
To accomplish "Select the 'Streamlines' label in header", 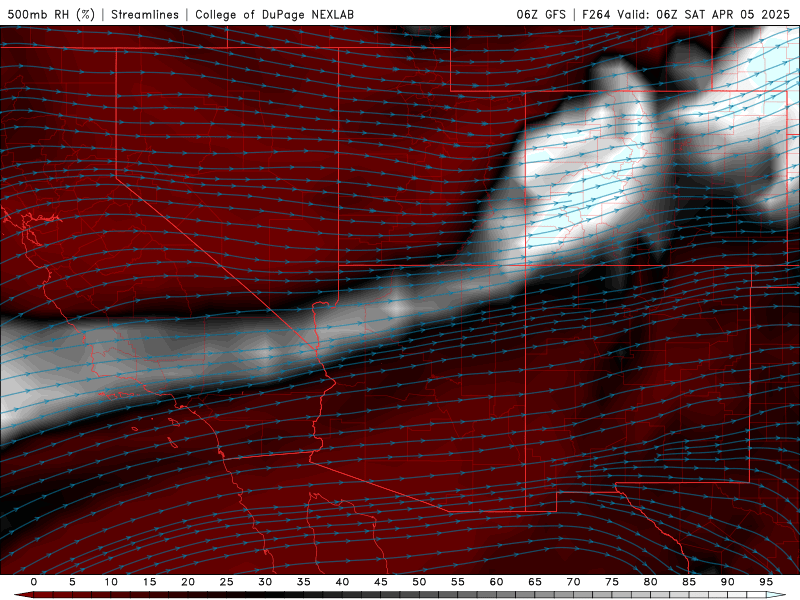I will [145, 14].
